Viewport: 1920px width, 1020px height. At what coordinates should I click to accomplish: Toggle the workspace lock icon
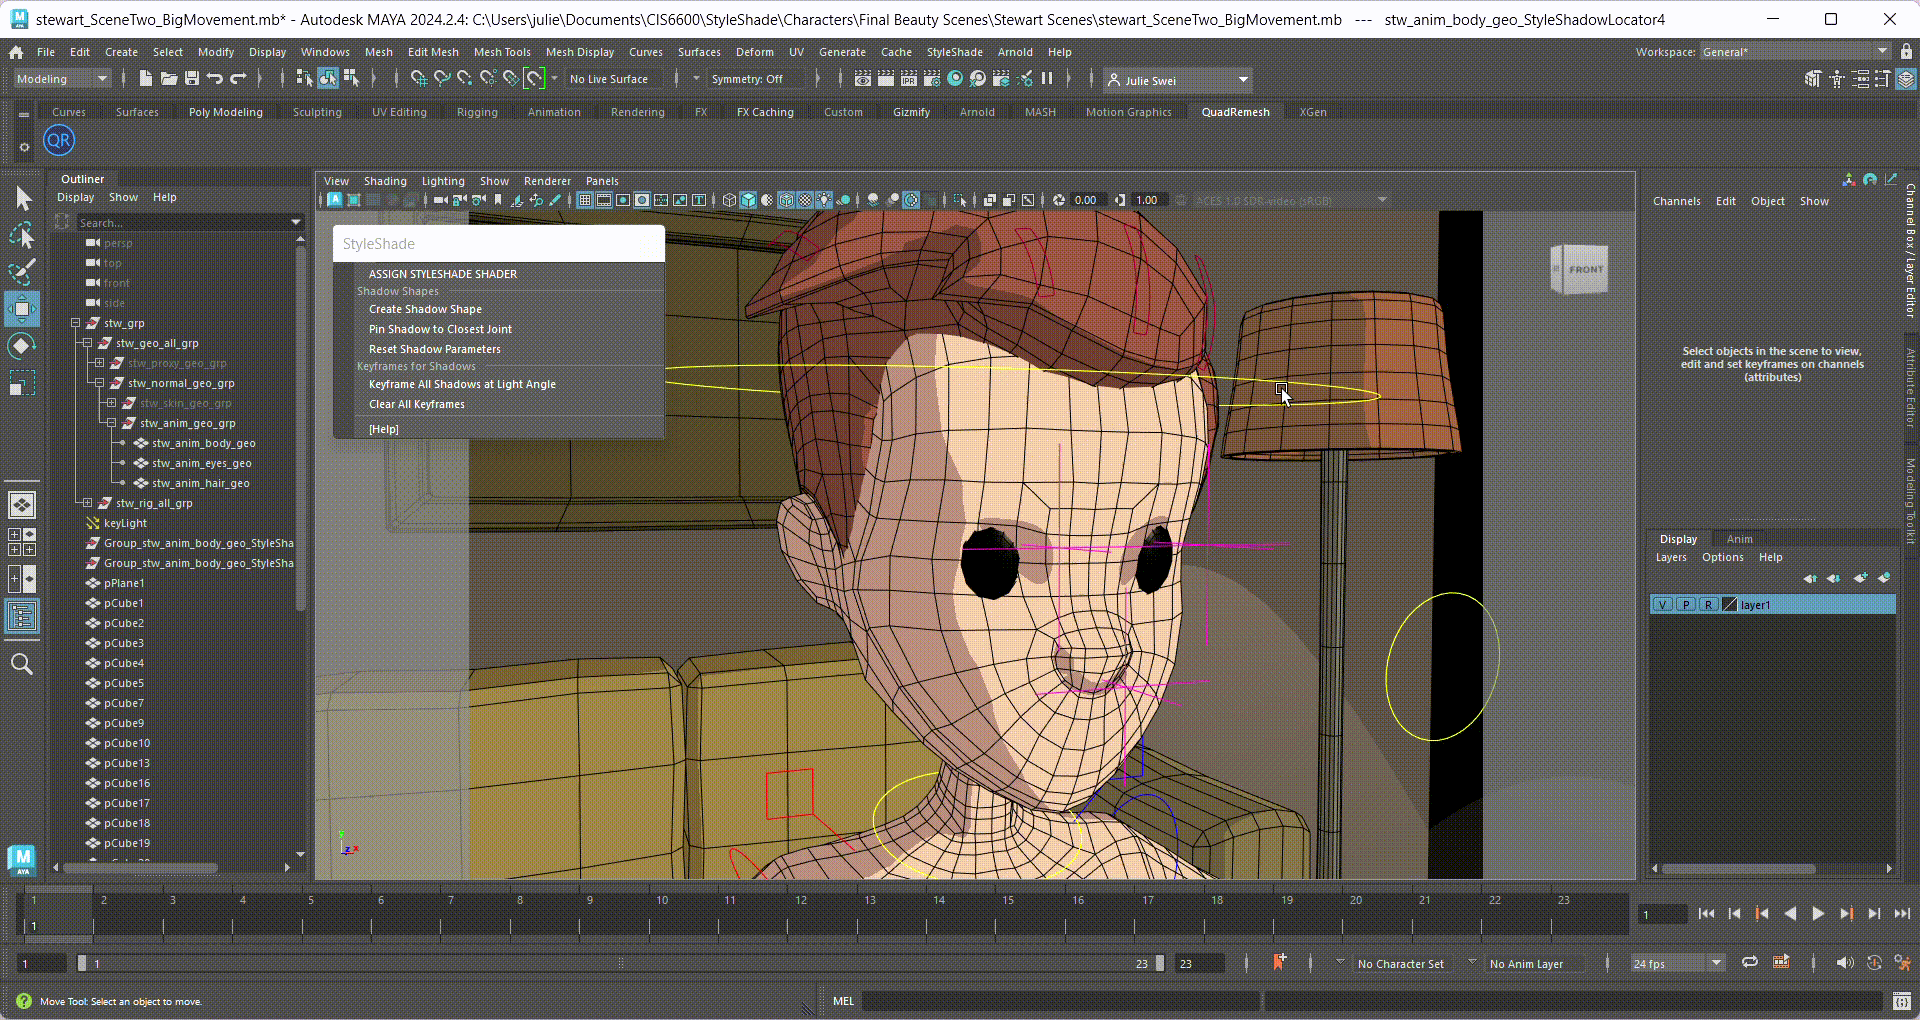point(1906,51)
